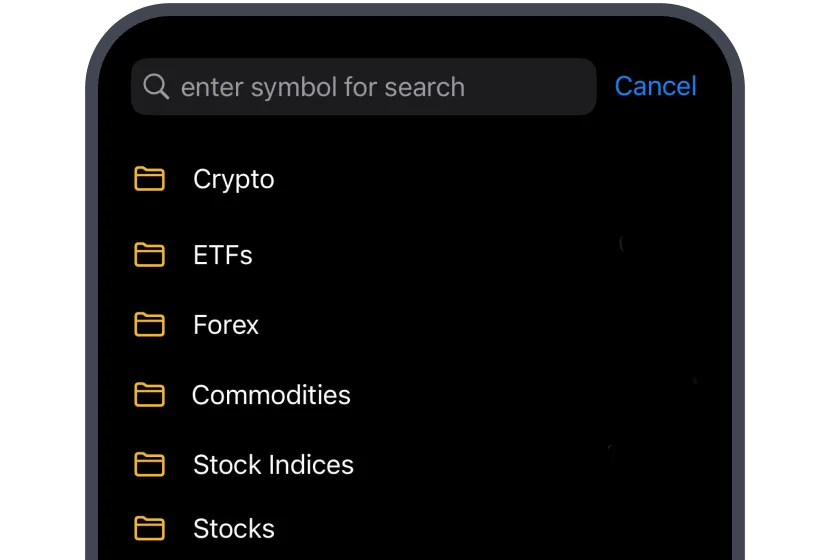Image resolution: width=830 pixels, height=560 pixels.
Task: Click the ETFs folder icon
Action: click(x=149, y=255)
